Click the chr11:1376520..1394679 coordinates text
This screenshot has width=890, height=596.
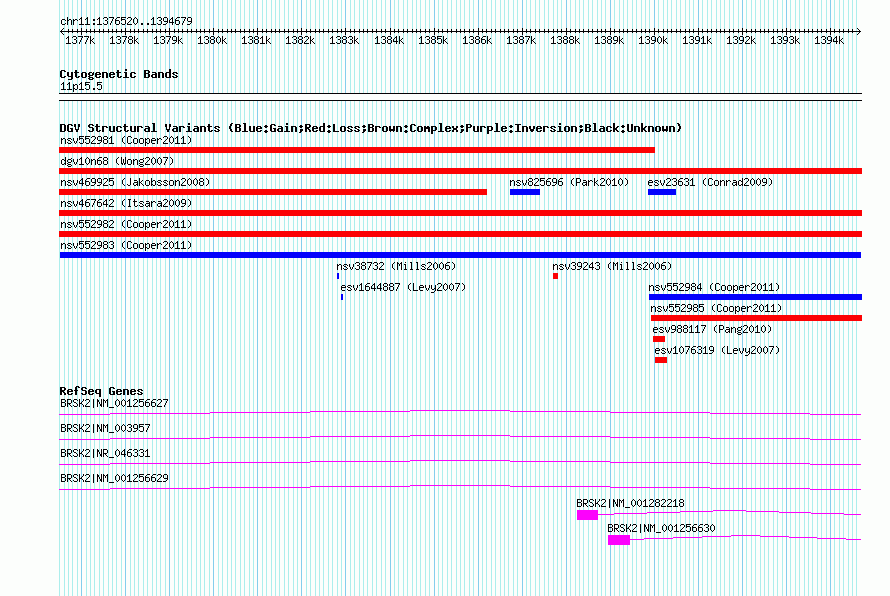[x=126, y=21]
